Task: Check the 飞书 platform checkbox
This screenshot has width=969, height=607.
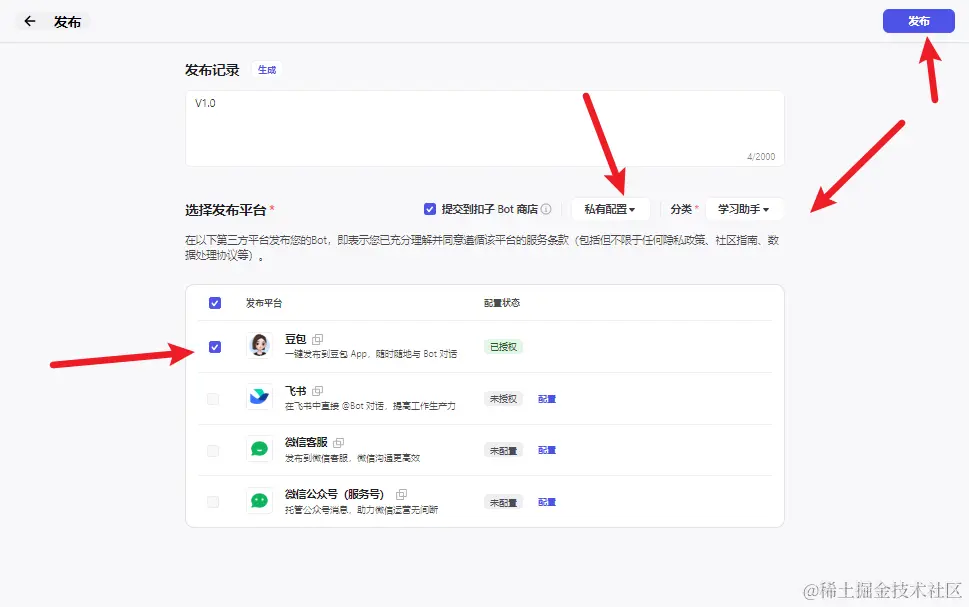Action: (x=213, y=399)
